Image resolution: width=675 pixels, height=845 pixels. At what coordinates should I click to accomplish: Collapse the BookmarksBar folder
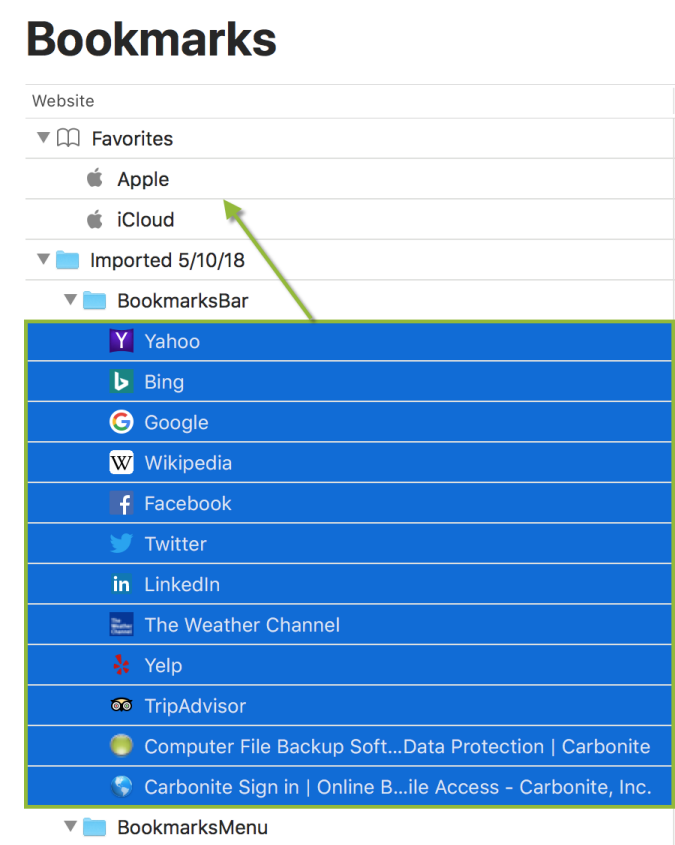coord(70,300)
